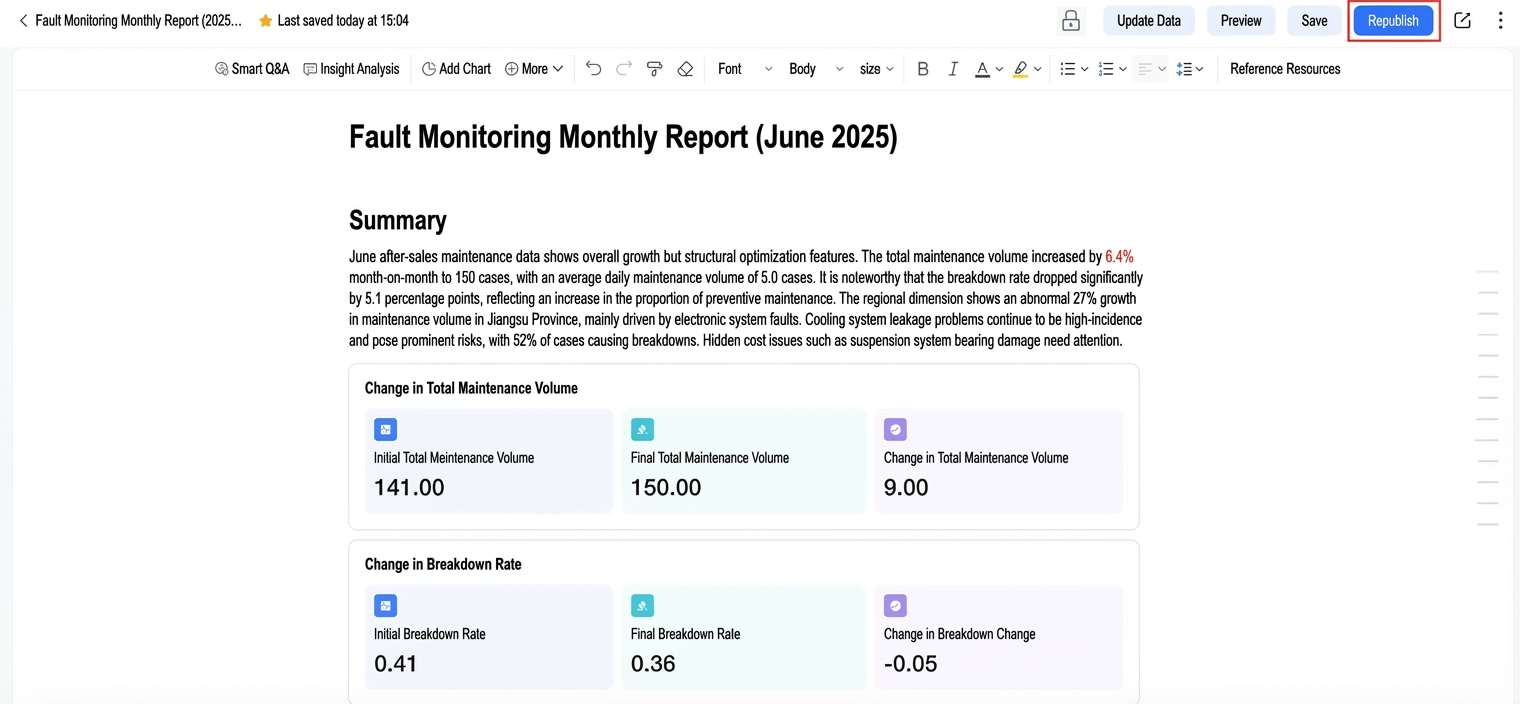Clear formatting with the eraser icon

(685, 69)
